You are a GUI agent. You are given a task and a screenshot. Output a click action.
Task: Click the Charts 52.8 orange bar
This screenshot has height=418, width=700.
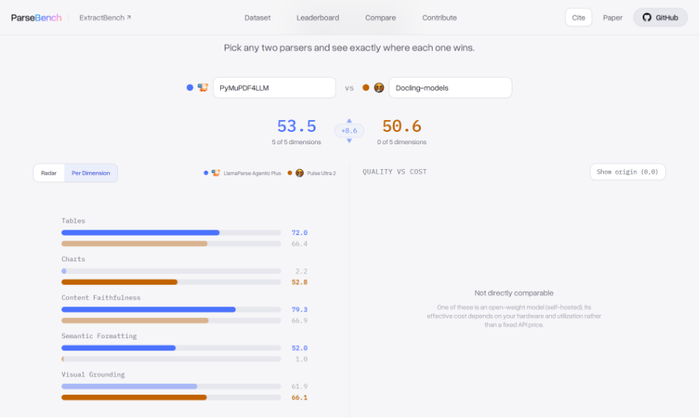119,282
